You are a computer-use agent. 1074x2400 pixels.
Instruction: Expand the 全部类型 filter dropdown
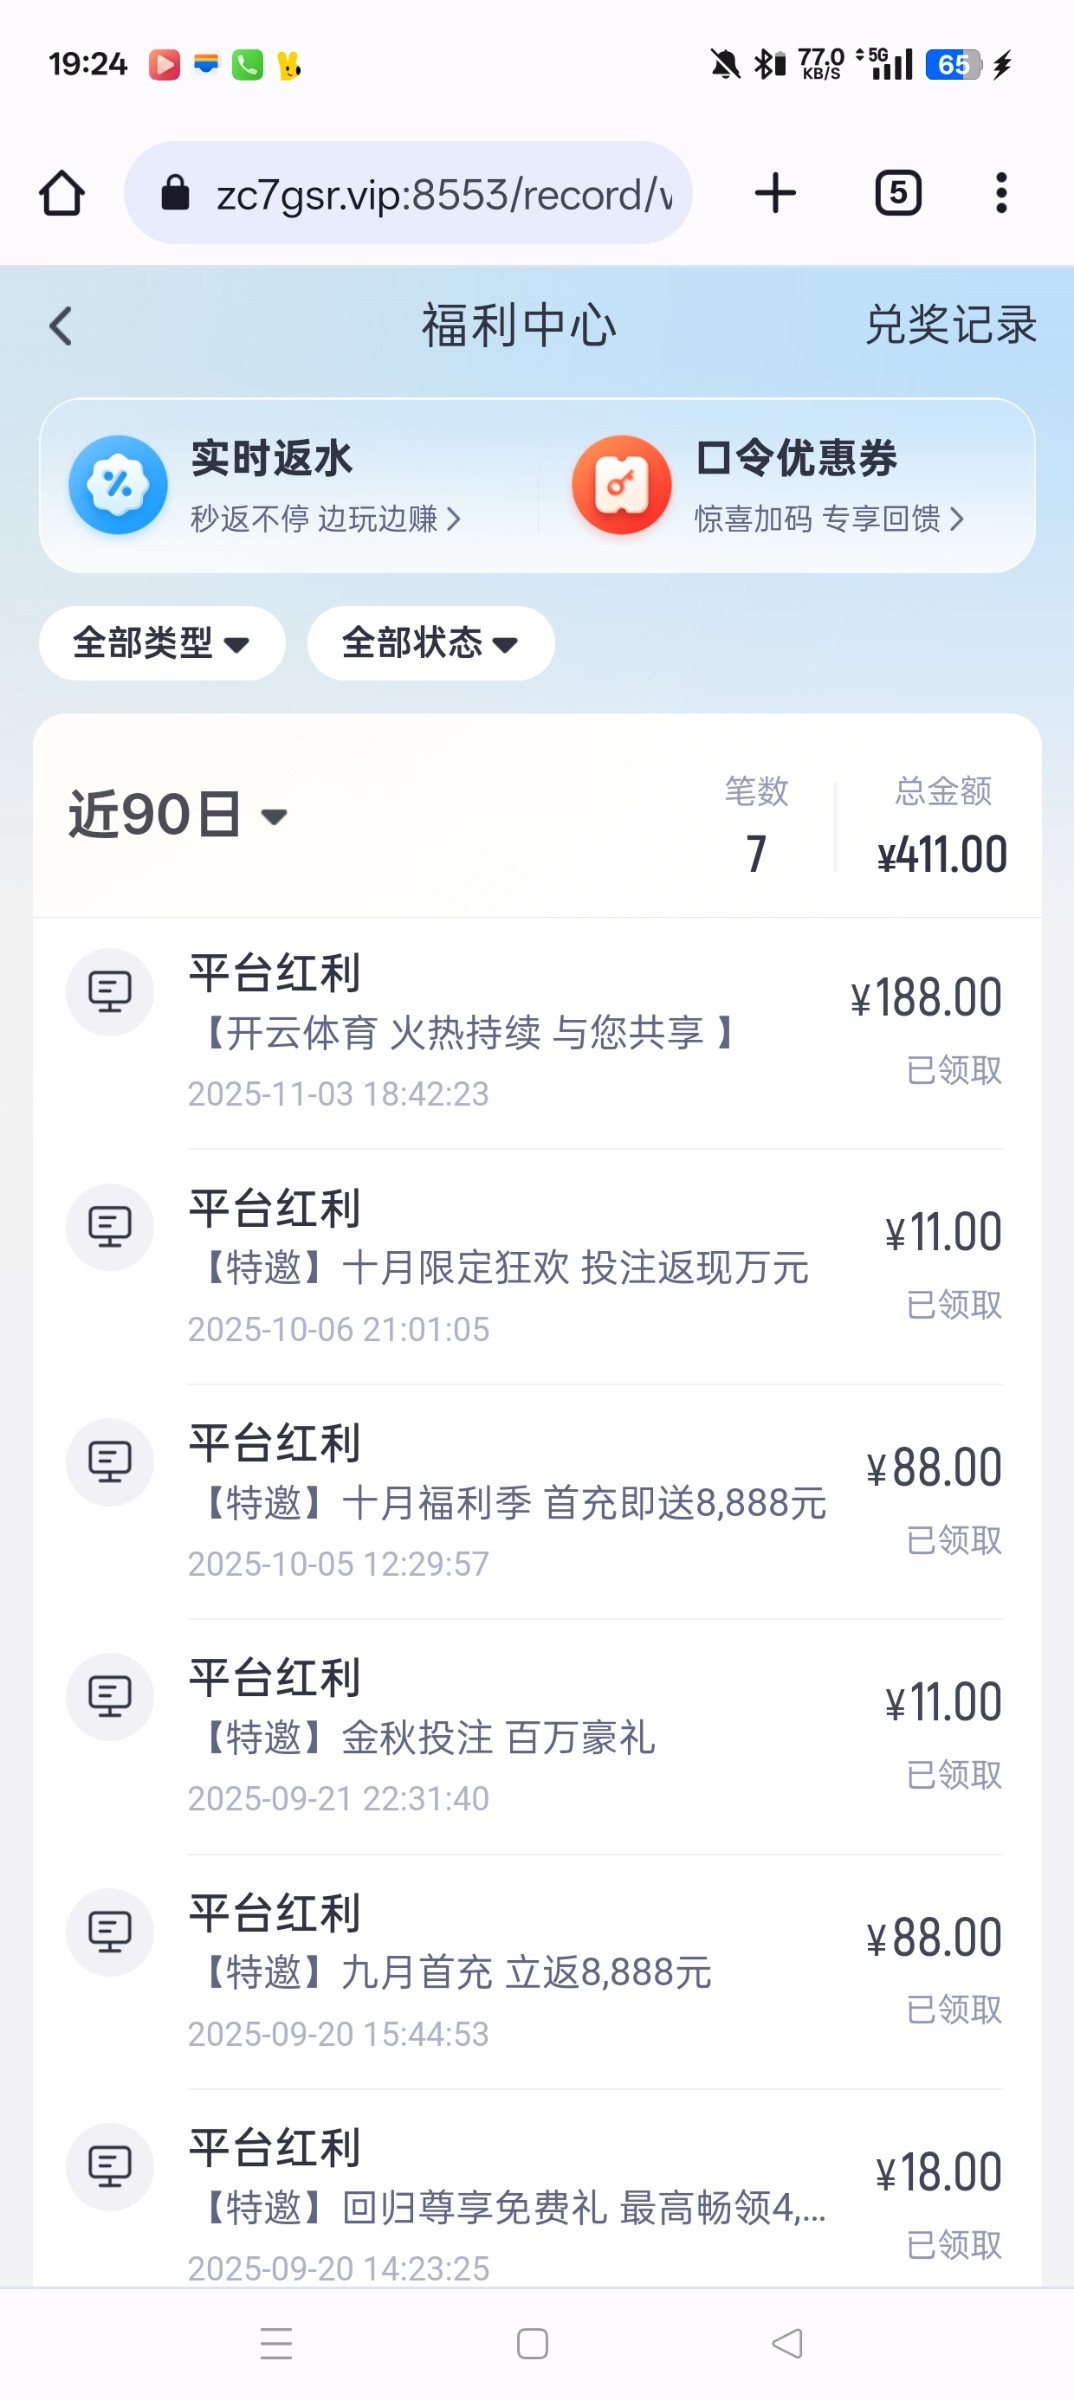coord(161,643)
